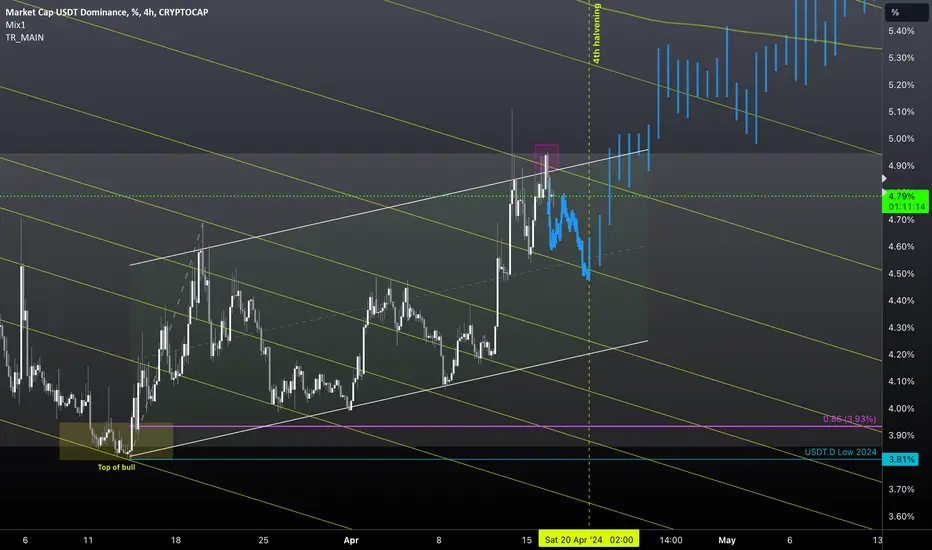
Task: Click the May label on the time axis
Action: pyautogui.click(x=727, y=540)
